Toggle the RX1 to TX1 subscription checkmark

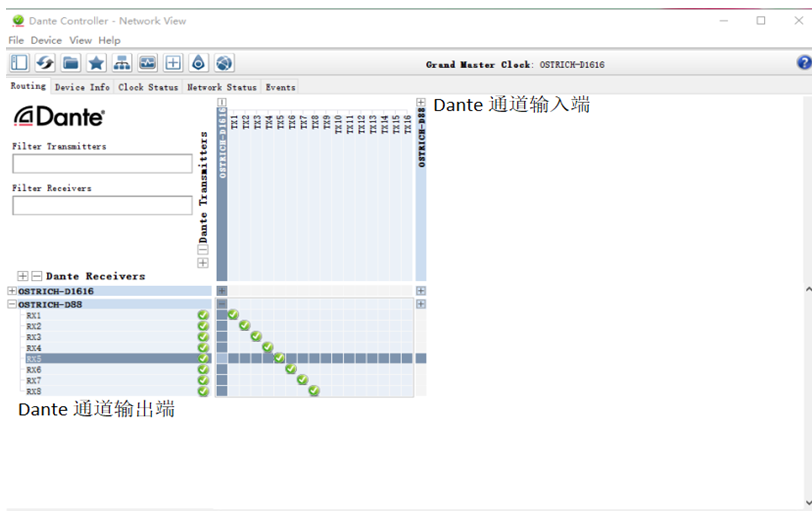(x=233, y=314)
